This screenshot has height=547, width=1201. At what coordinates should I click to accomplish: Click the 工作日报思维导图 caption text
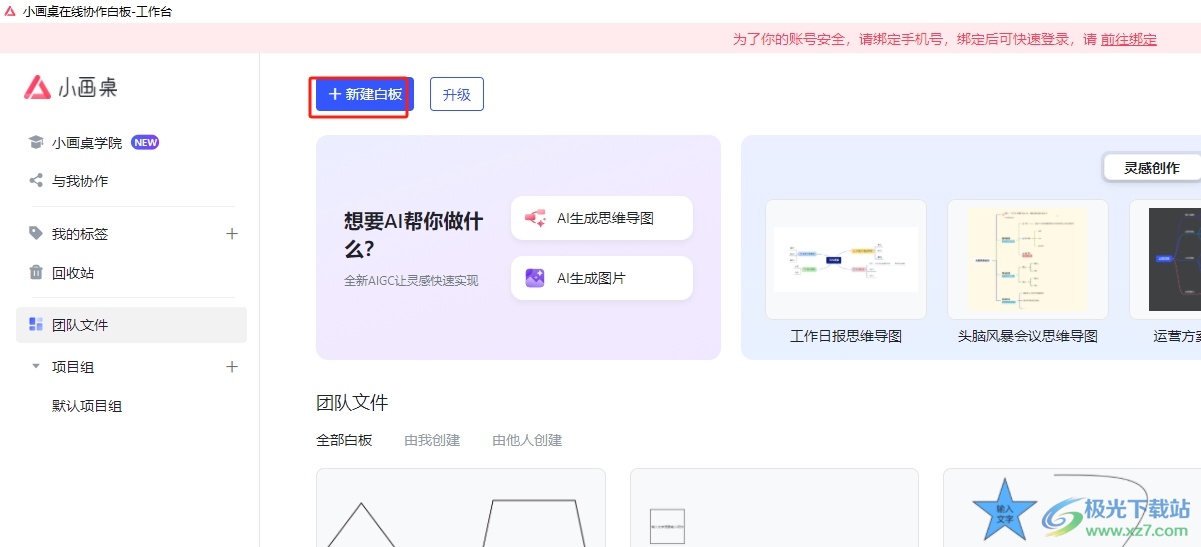846,336
